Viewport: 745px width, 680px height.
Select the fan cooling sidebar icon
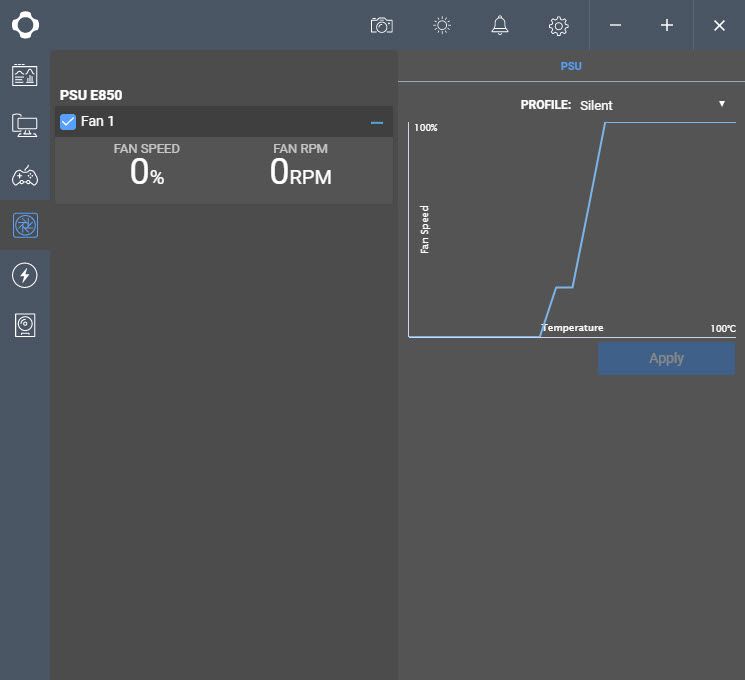point(25,225)
